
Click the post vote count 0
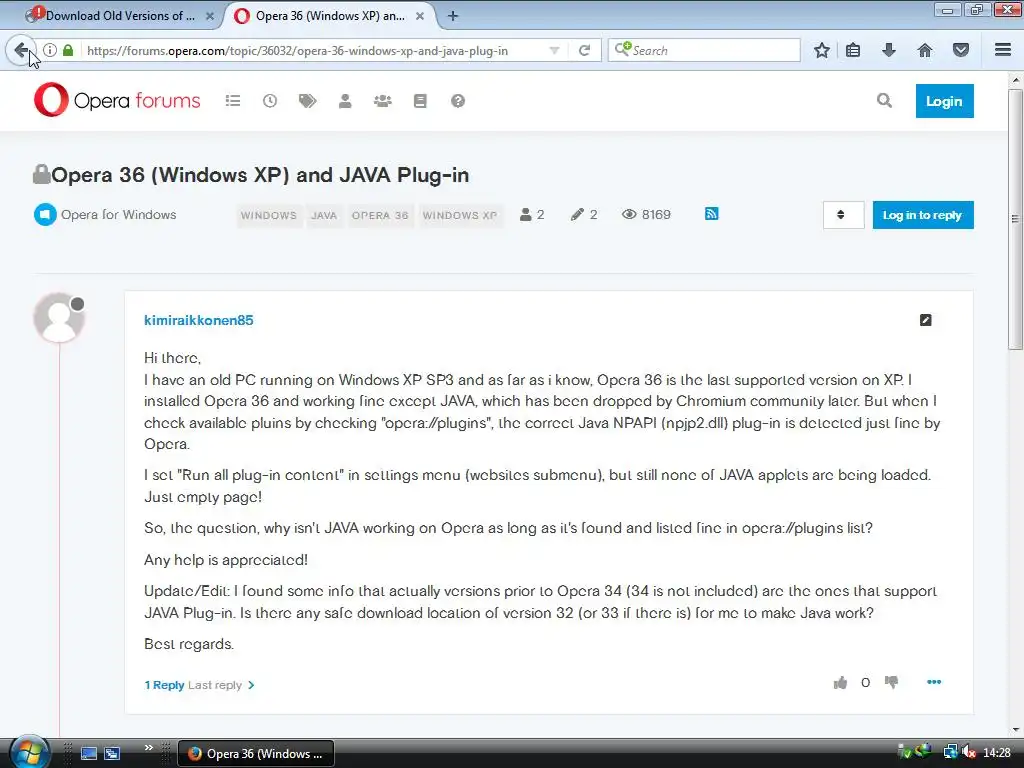pos(865,683)
